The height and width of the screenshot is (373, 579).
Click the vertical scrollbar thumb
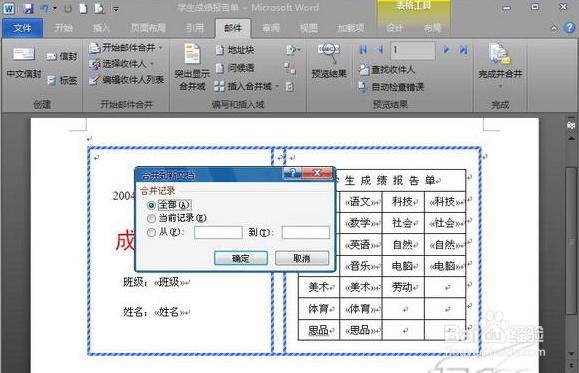coord(571,240)
